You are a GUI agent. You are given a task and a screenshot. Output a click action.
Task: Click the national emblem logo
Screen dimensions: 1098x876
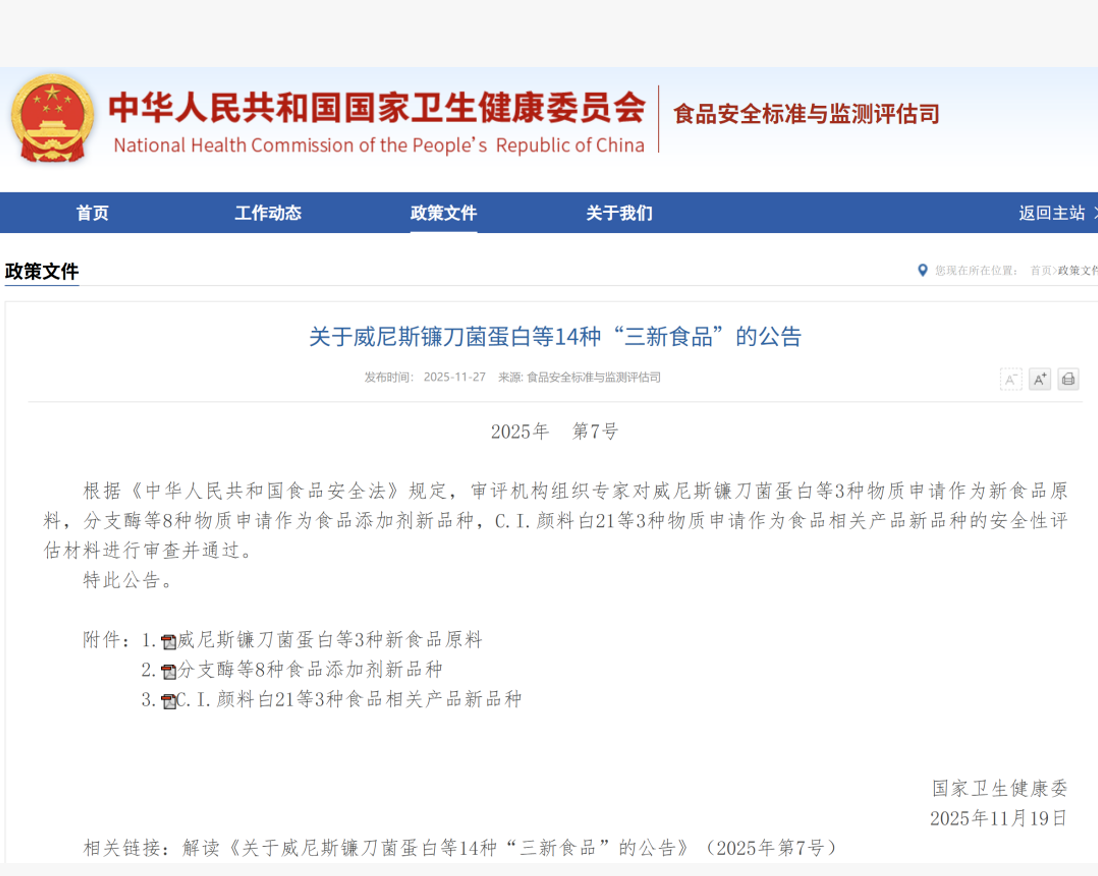point(53,118)
